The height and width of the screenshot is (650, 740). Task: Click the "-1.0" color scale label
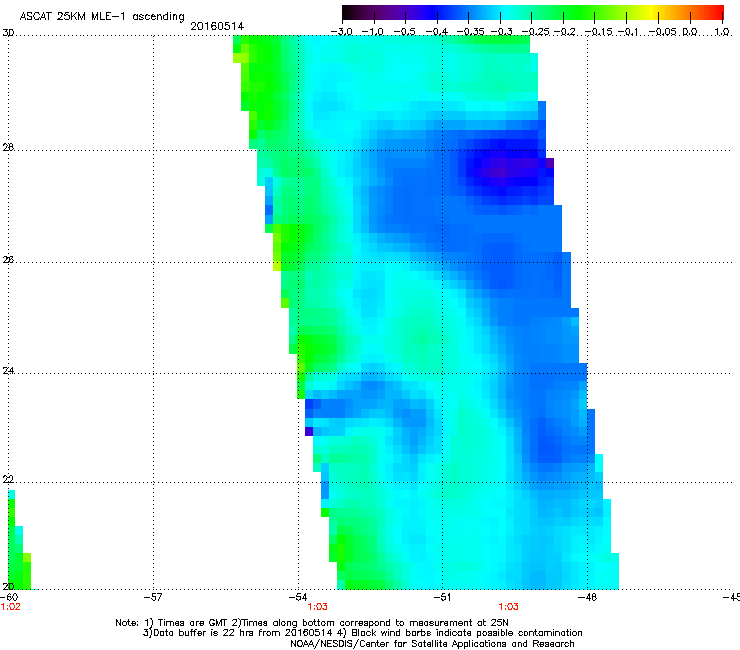(373, 32)
